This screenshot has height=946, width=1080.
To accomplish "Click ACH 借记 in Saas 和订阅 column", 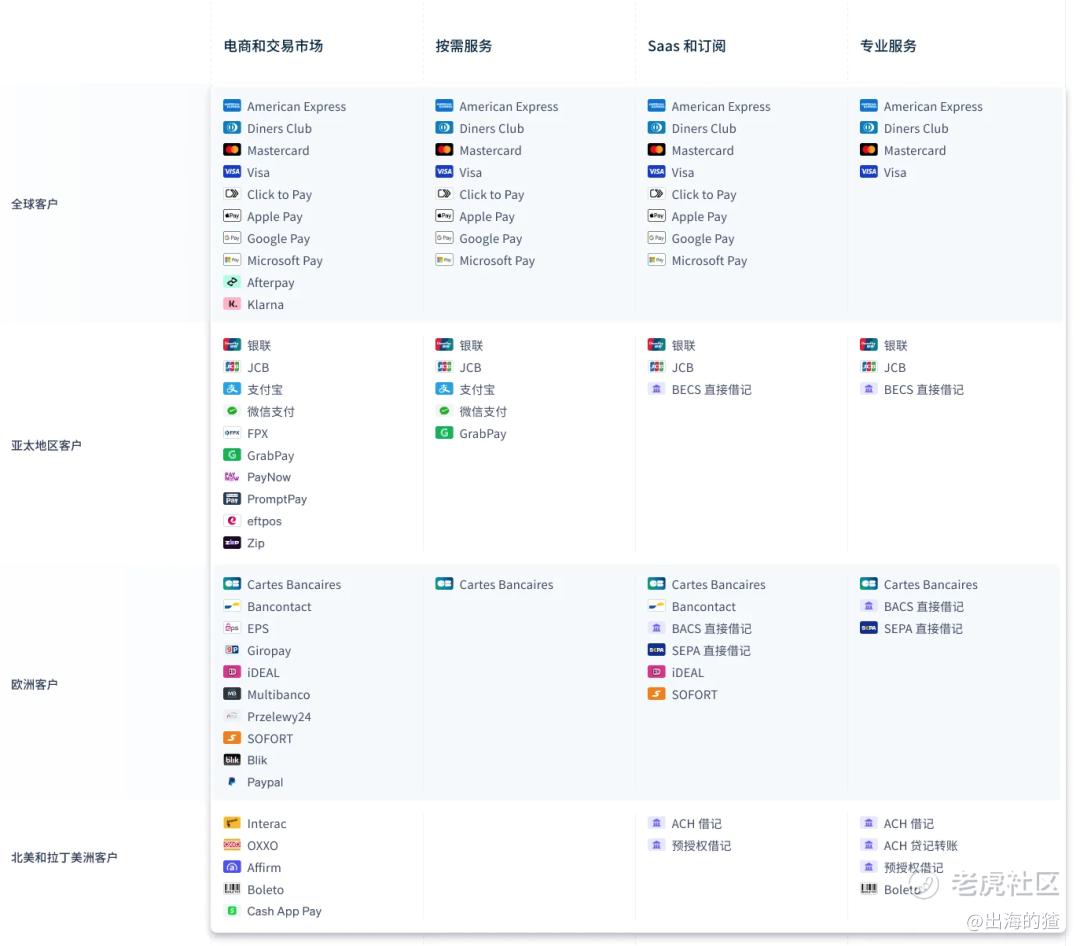I will [696, 824].
